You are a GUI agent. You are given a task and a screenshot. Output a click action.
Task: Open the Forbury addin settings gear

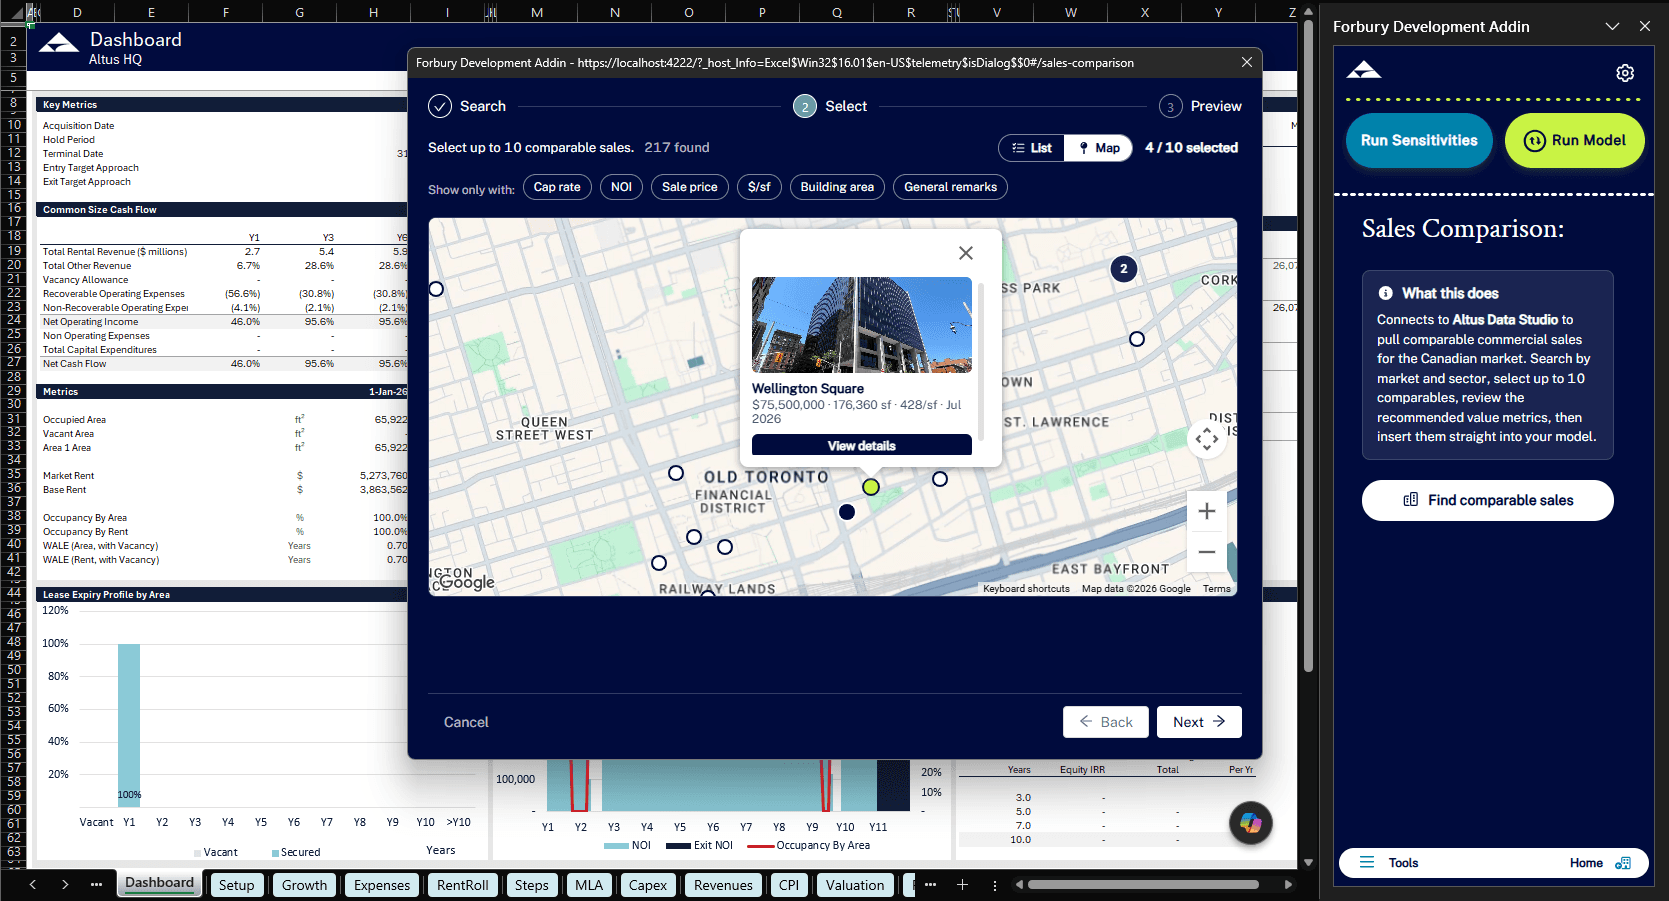[x=1625, y=73]
